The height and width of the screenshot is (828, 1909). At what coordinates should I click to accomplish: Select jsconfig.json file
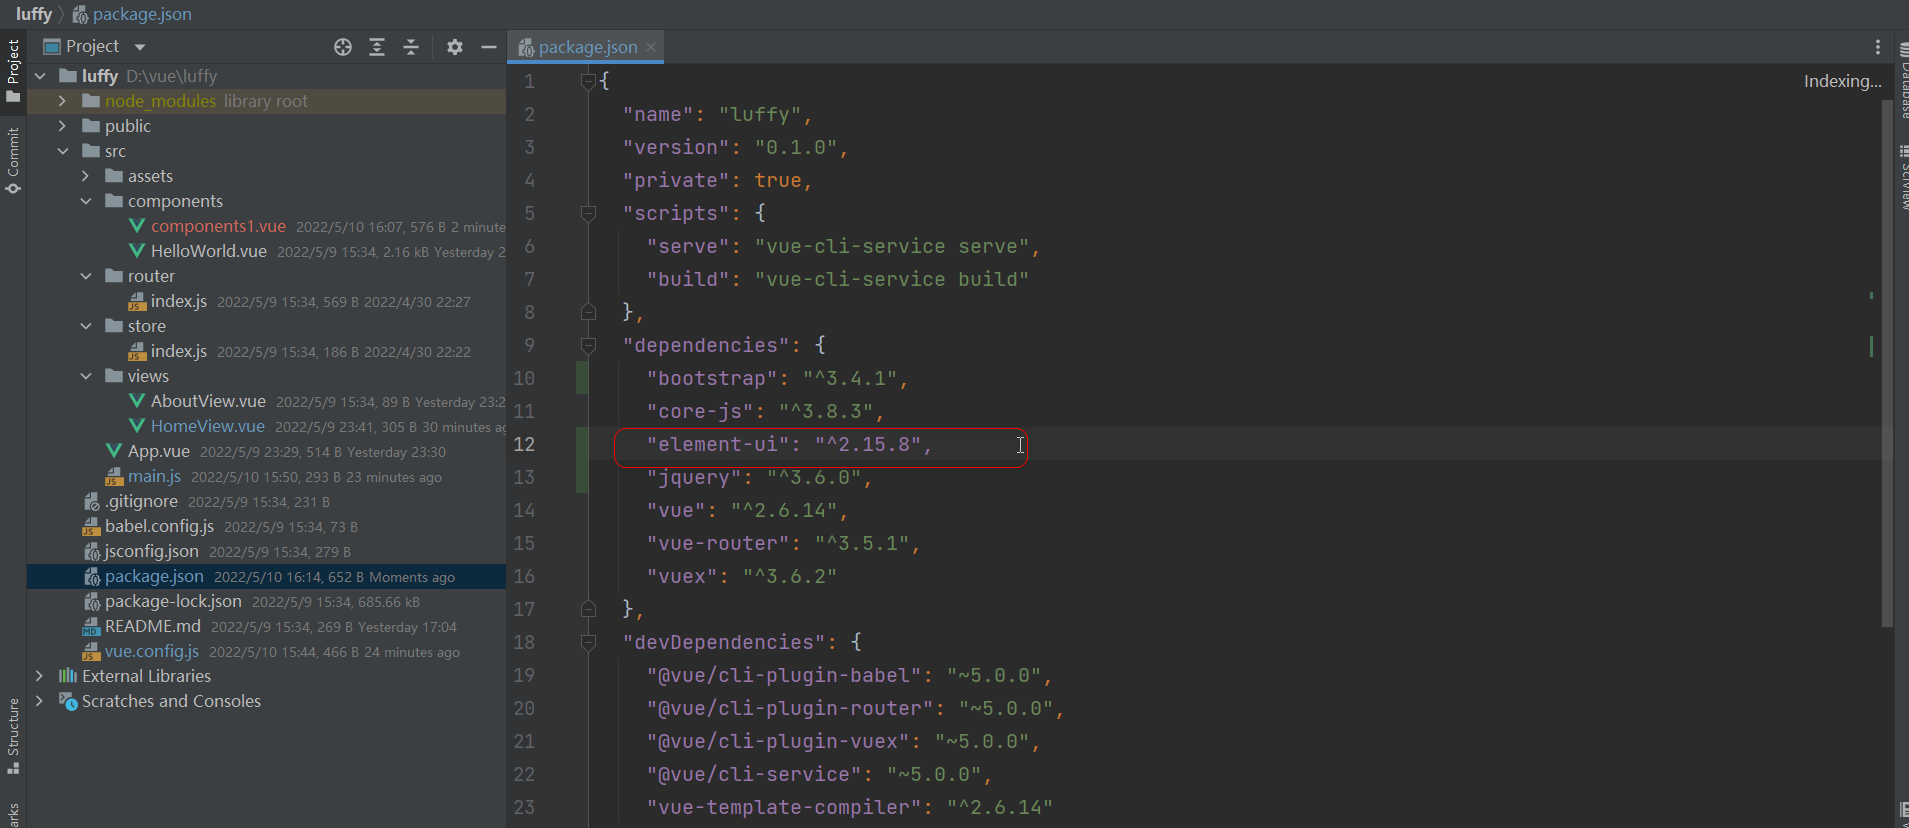(151, 551)
